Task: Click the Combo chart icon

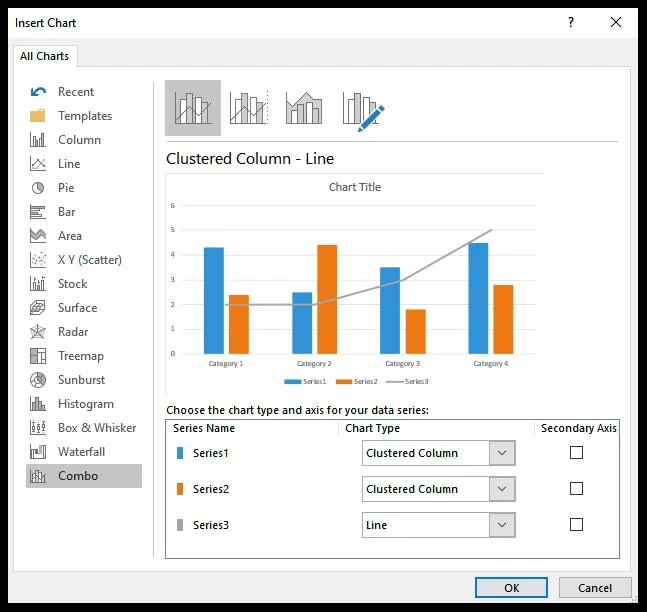Action: [x=38, y=476]
